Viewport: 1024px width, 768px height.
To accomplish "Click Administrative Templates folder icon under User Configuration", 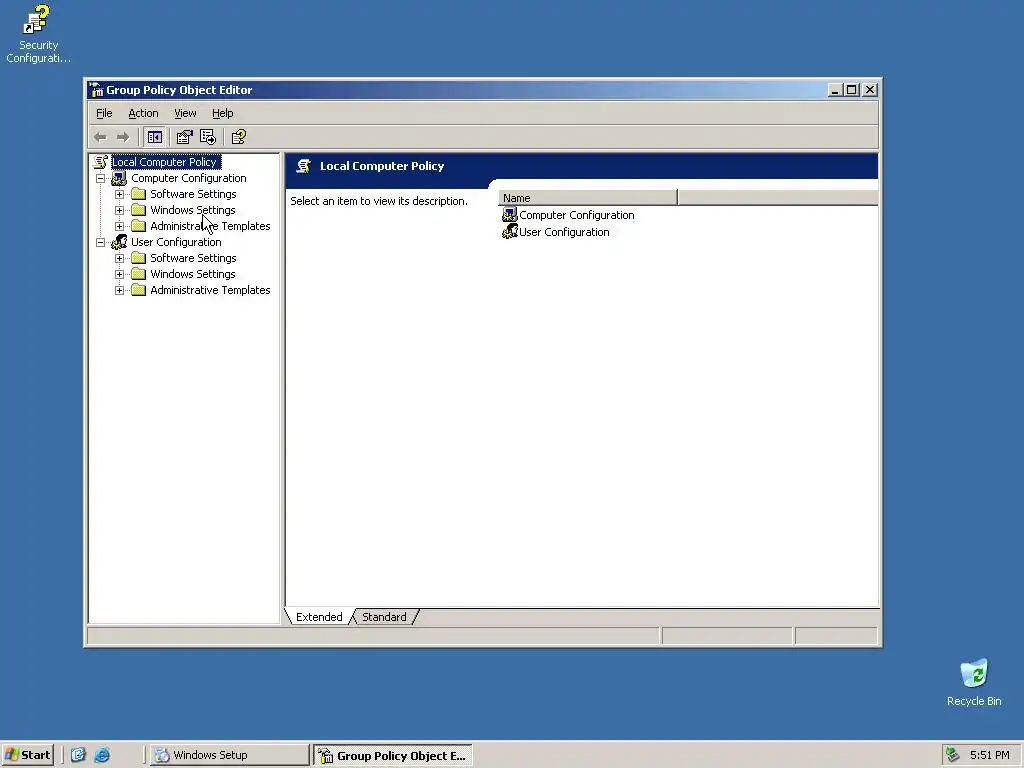I will click(138, 290).
